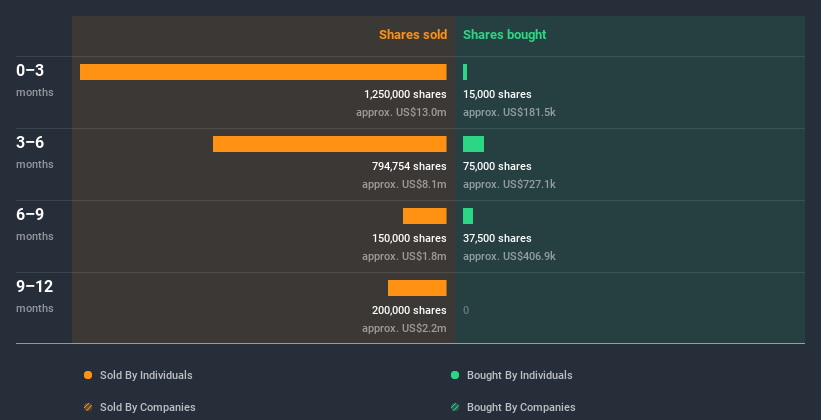
Task: Click the approx. US$181.5k value
Action: click(509, 112)
